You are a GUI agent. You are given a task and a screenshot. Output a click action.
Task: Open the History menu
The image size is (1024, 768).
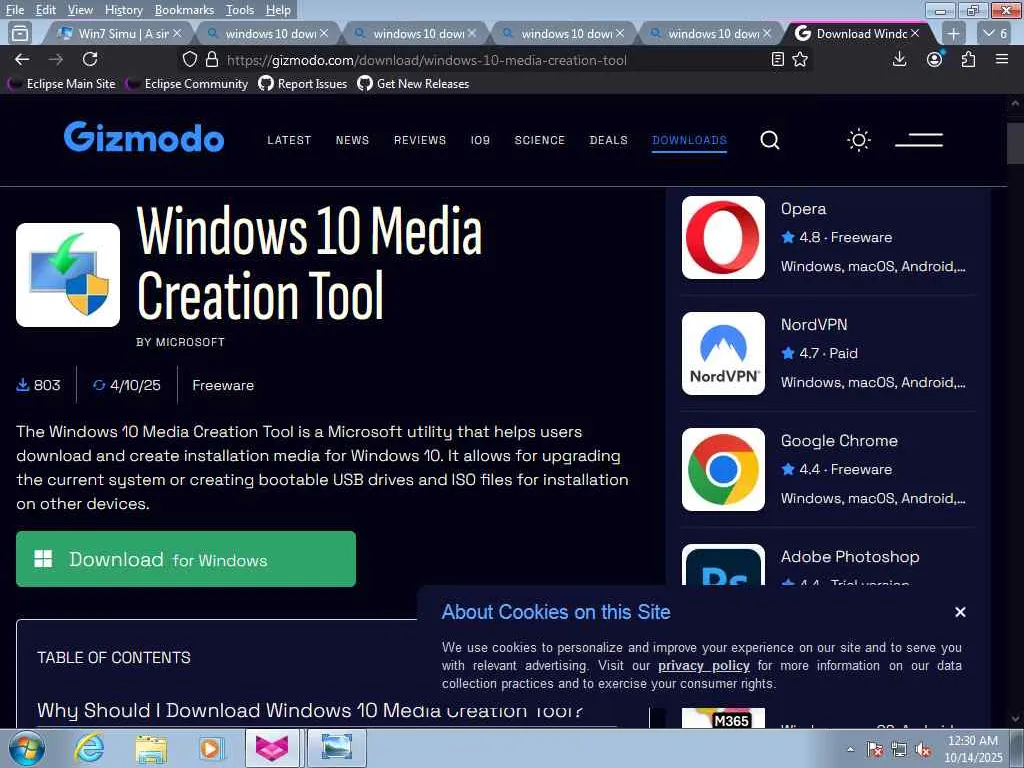coord(123,9)
